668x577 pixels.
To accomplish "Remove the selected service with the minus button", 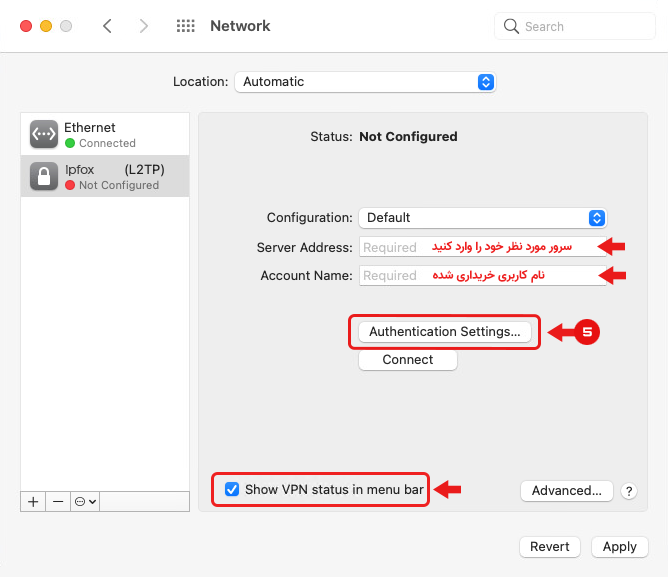I will pyautogui.click(x=58, y=502).
